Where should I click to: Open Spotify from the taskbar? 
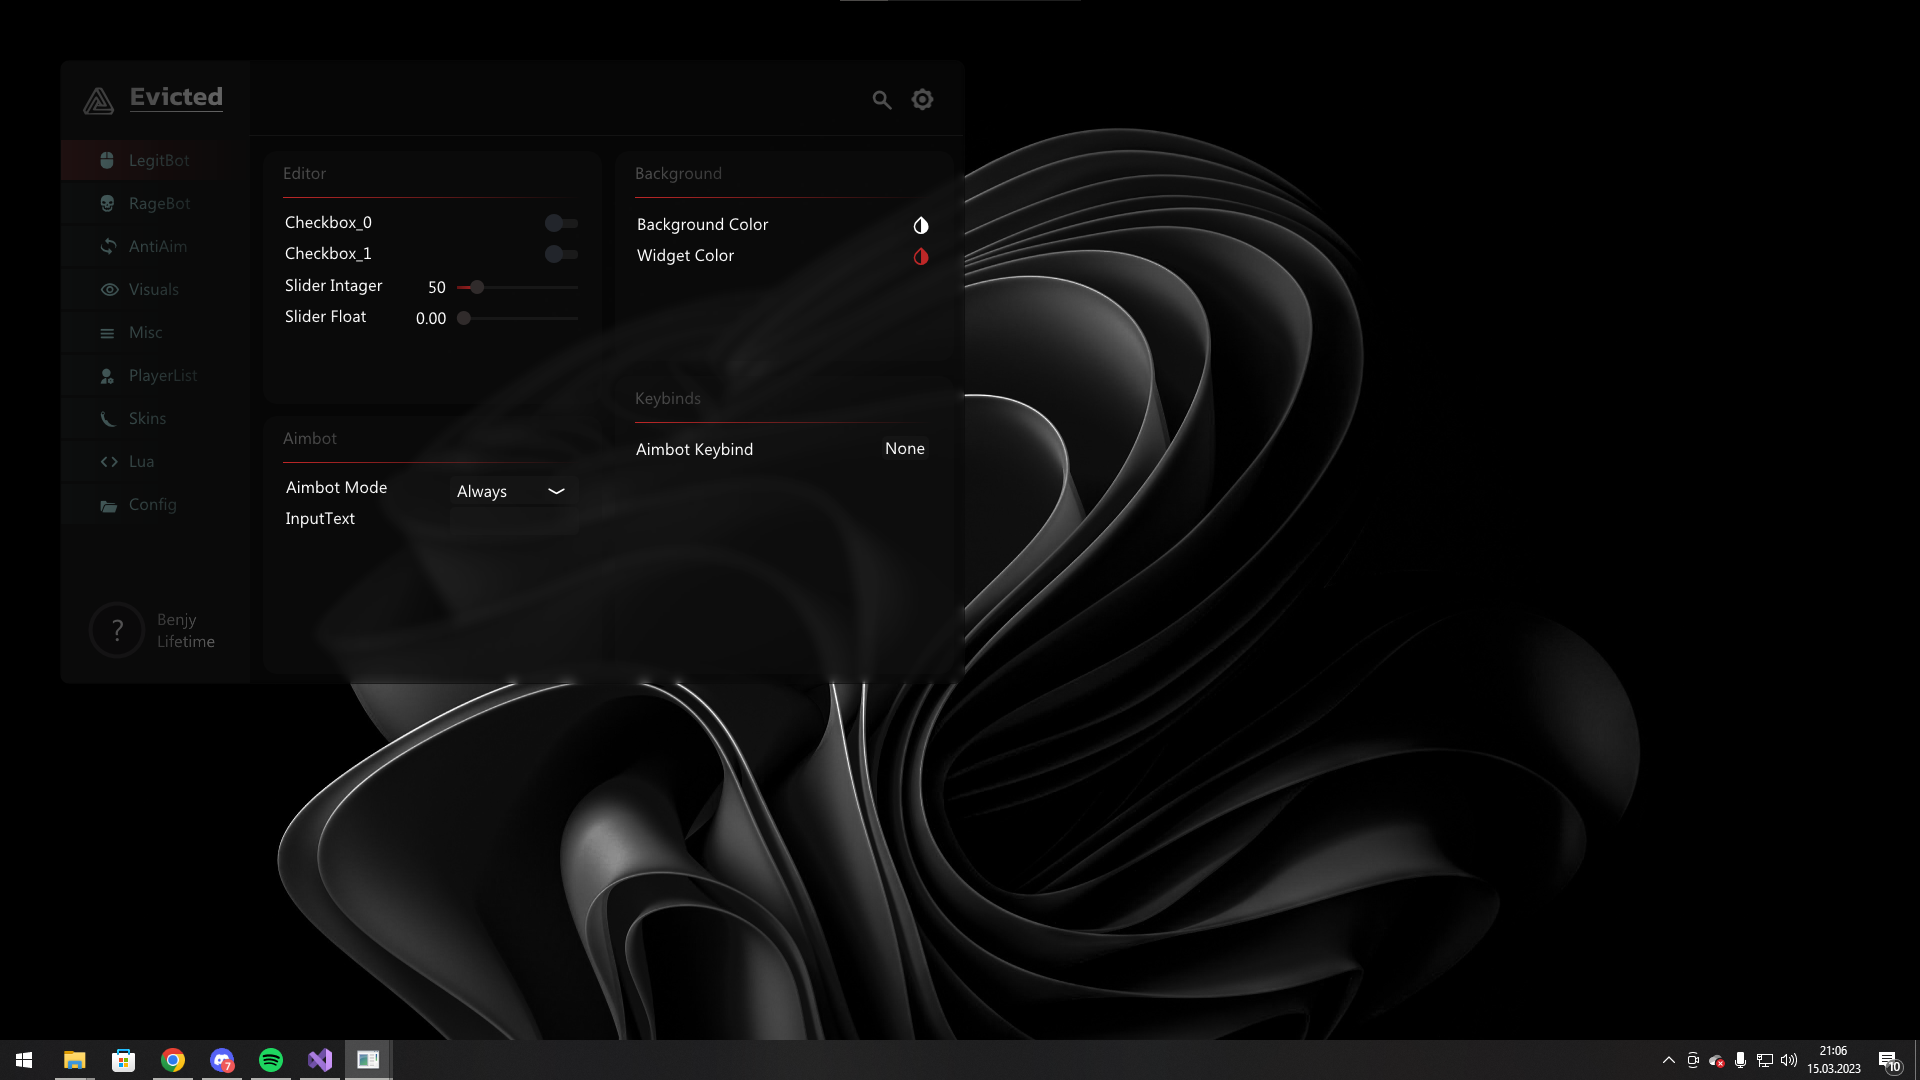(270, 1060)
